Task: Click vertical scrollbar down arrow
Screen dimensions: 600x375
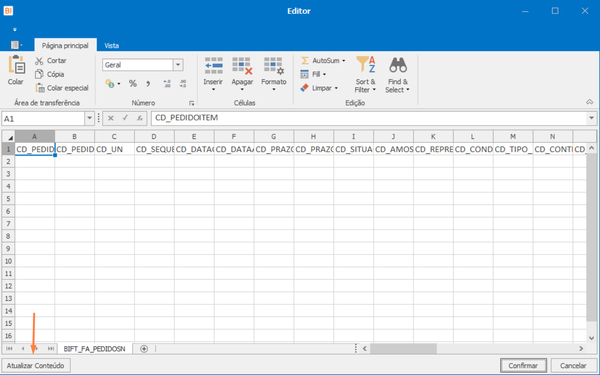Action: point(592,338)
